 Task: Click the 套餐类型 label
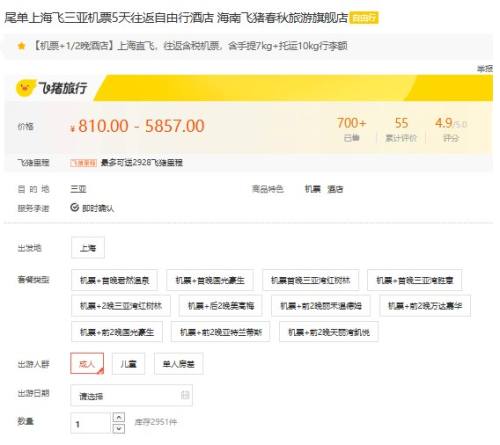tap(33, 280)
